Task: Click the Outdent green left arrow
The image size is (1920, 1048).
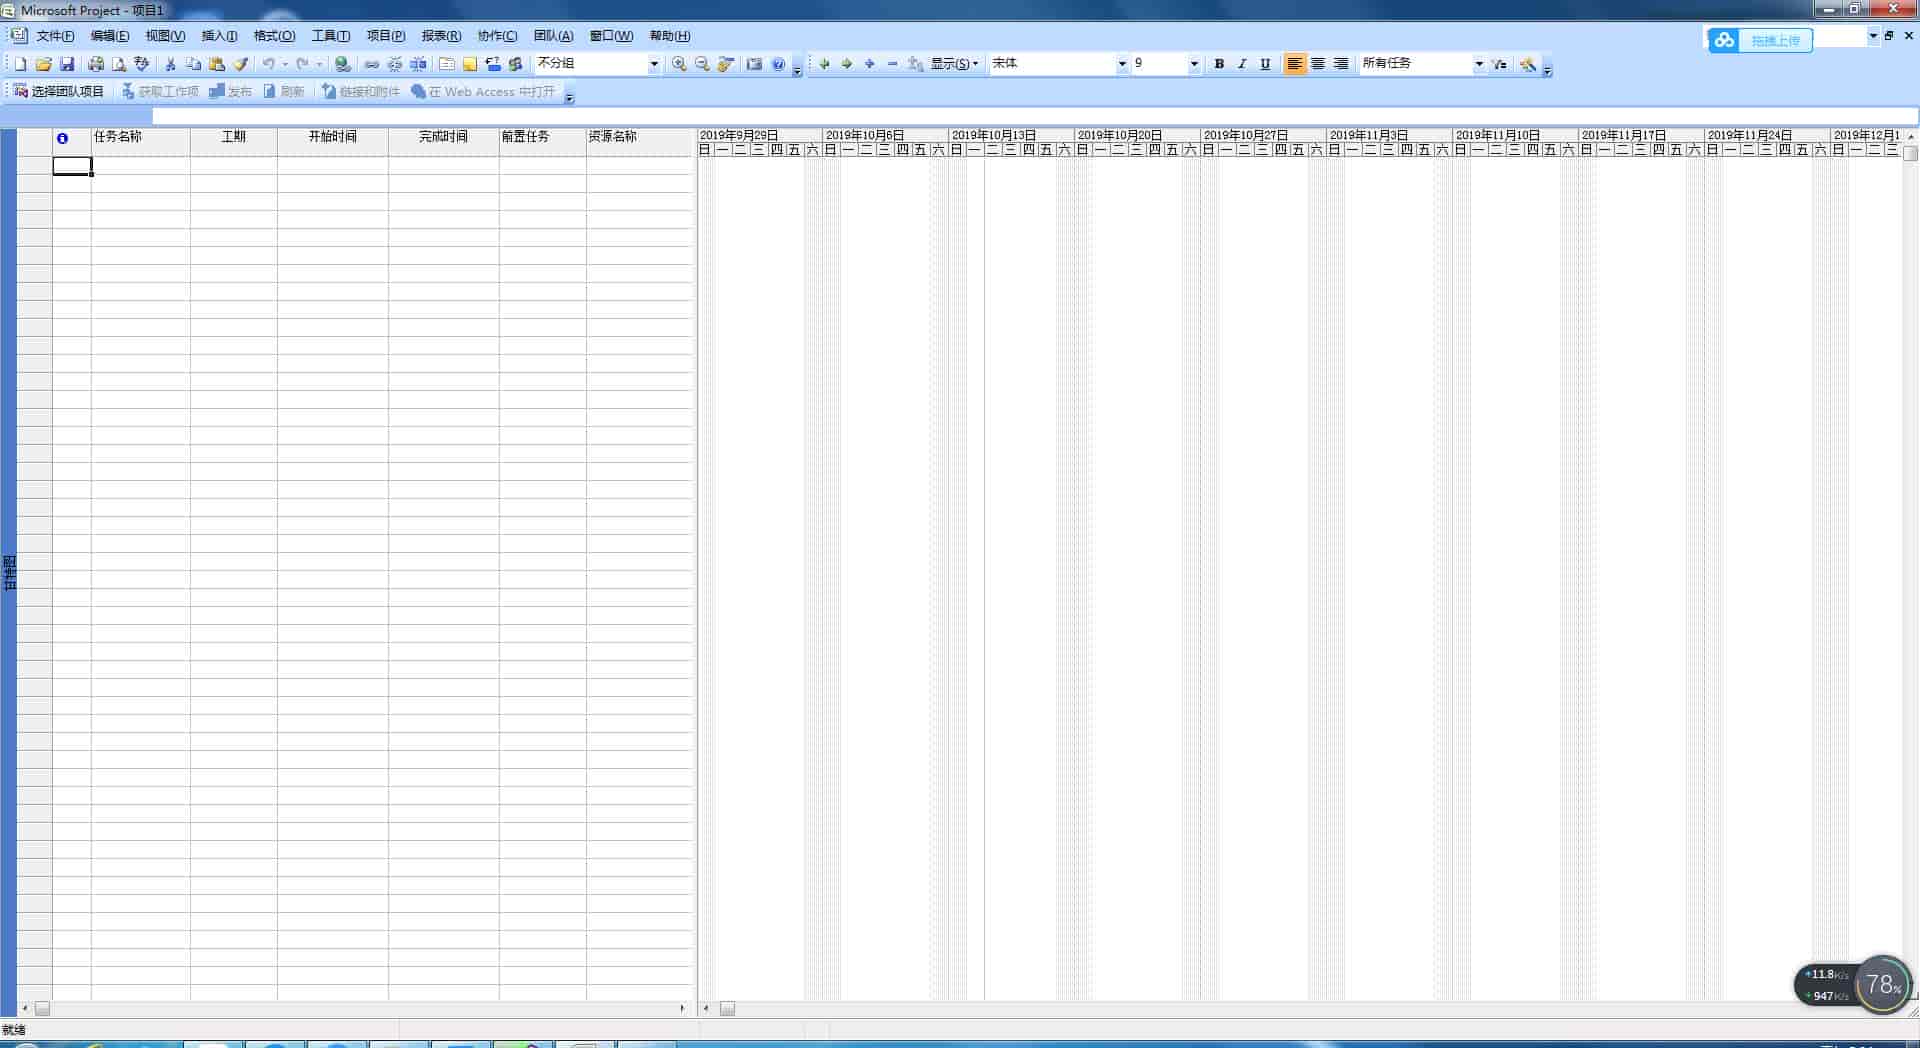Action: point(824,64)
